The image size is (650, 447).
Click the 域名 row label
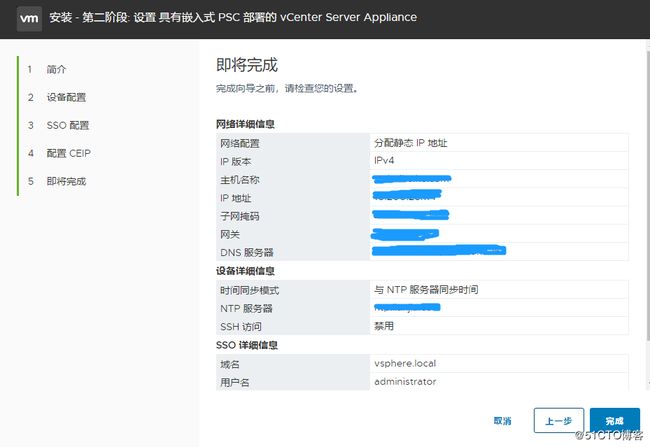pyautogui.click(x=230, y=364)
